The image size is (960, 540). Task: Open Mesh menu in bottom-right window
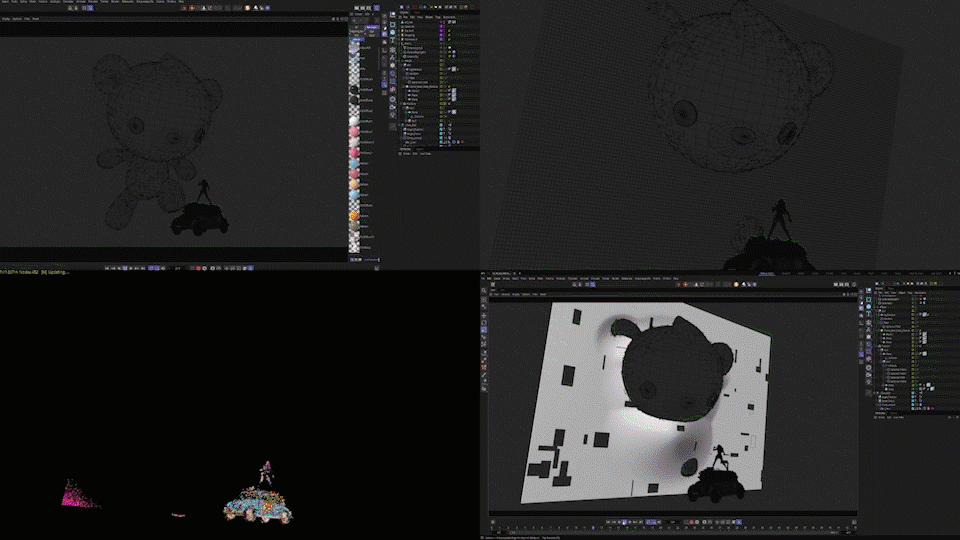point(540,279)
